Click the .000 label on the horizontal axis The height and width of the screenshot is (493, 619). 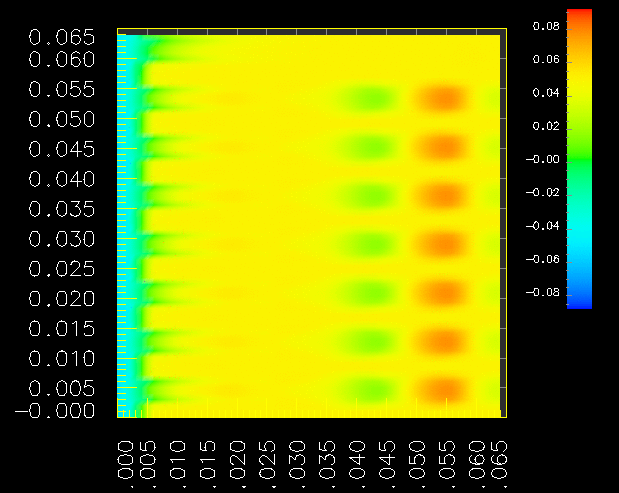click(x=124, y=458)
